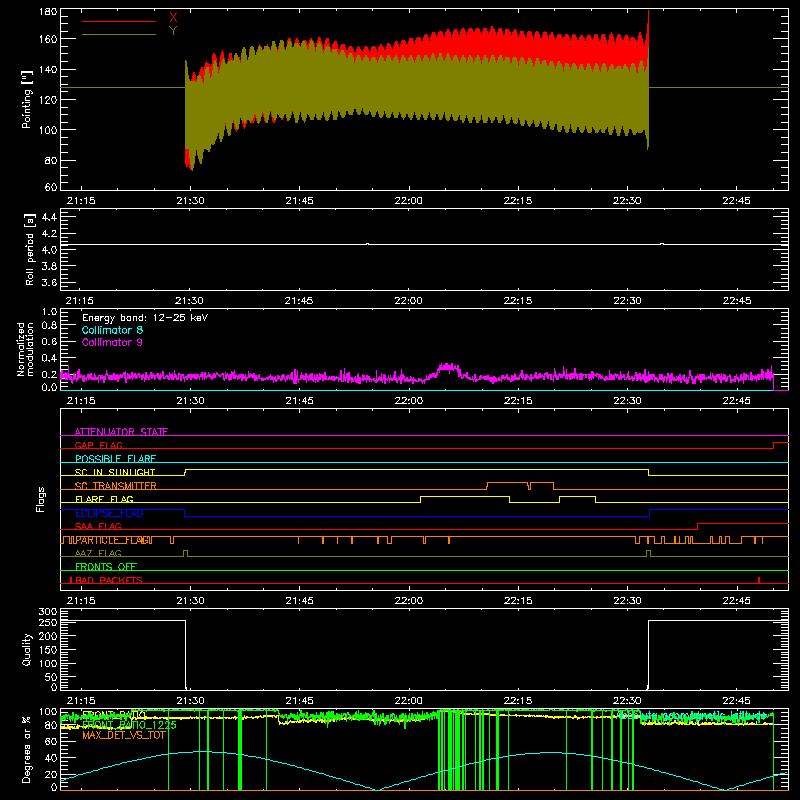Click the 0.4 tick on modulation axis
The width and height of the screenshot is (800, 800).
click(49, 358)
